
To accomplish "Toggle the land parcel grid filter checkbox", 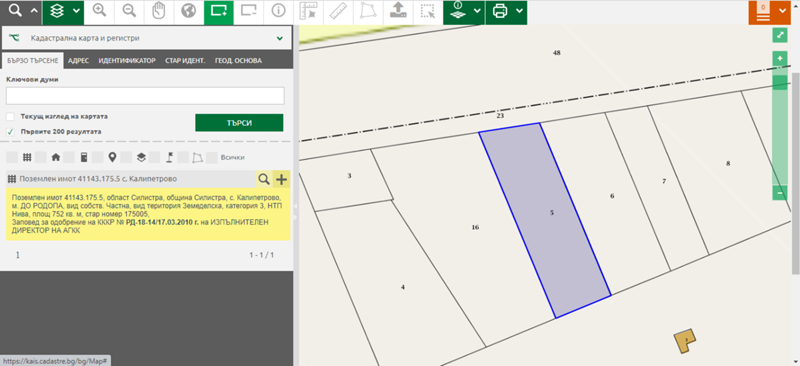I will click(x=12, y=157).
